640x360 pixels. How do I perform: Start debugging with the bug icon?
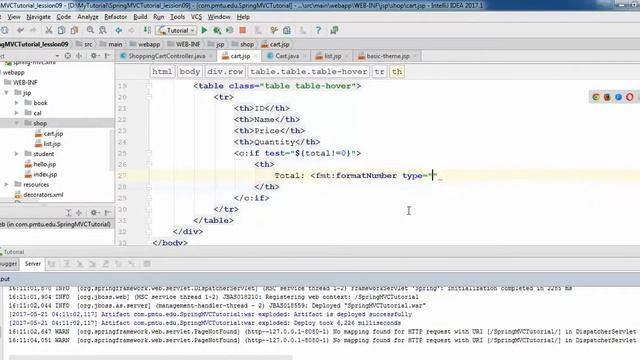217,30
